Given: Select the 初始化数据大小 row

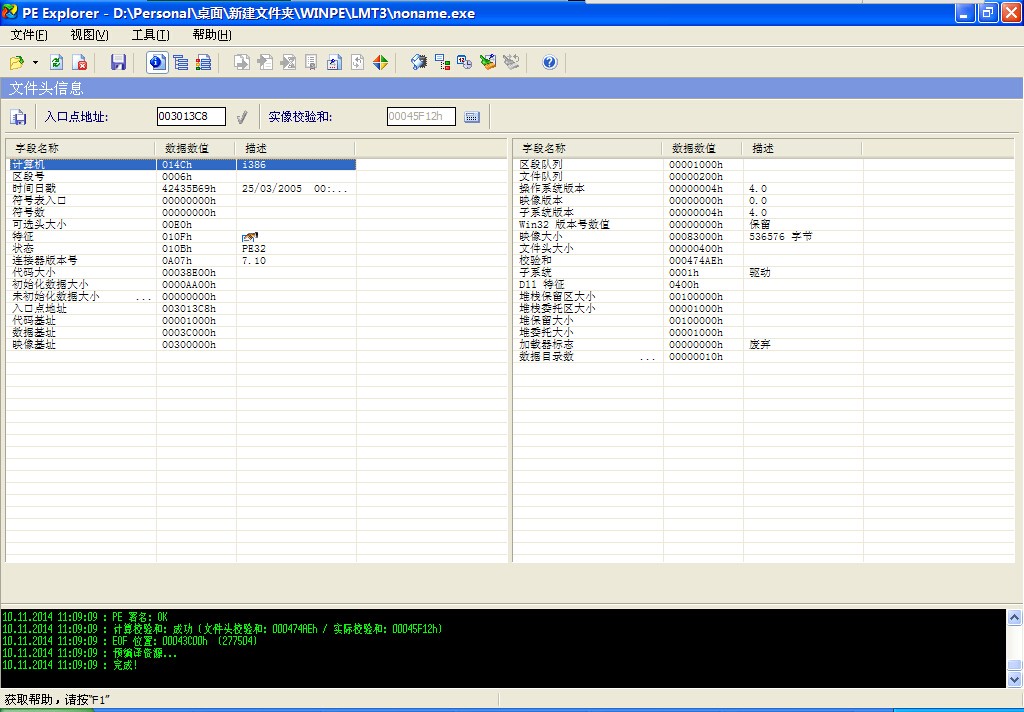Looking at the screenshot, I should (x=182, y=284).
